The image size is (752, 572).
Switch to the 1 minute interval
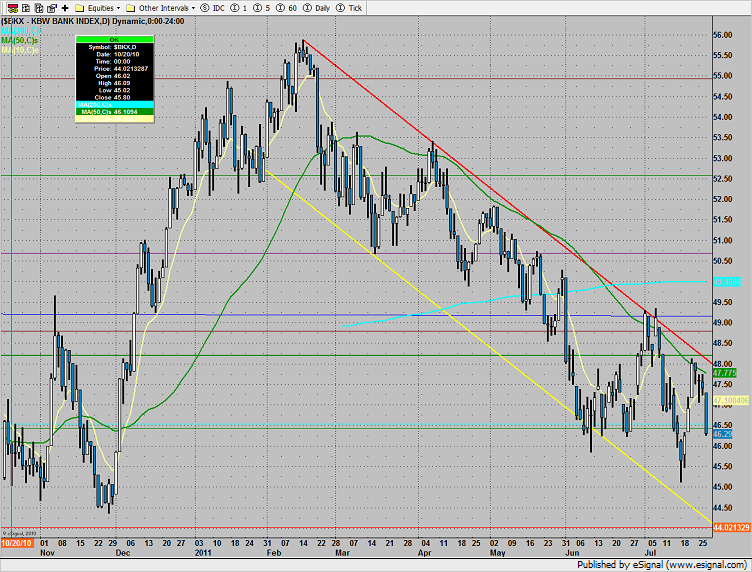tap(239, 8)
